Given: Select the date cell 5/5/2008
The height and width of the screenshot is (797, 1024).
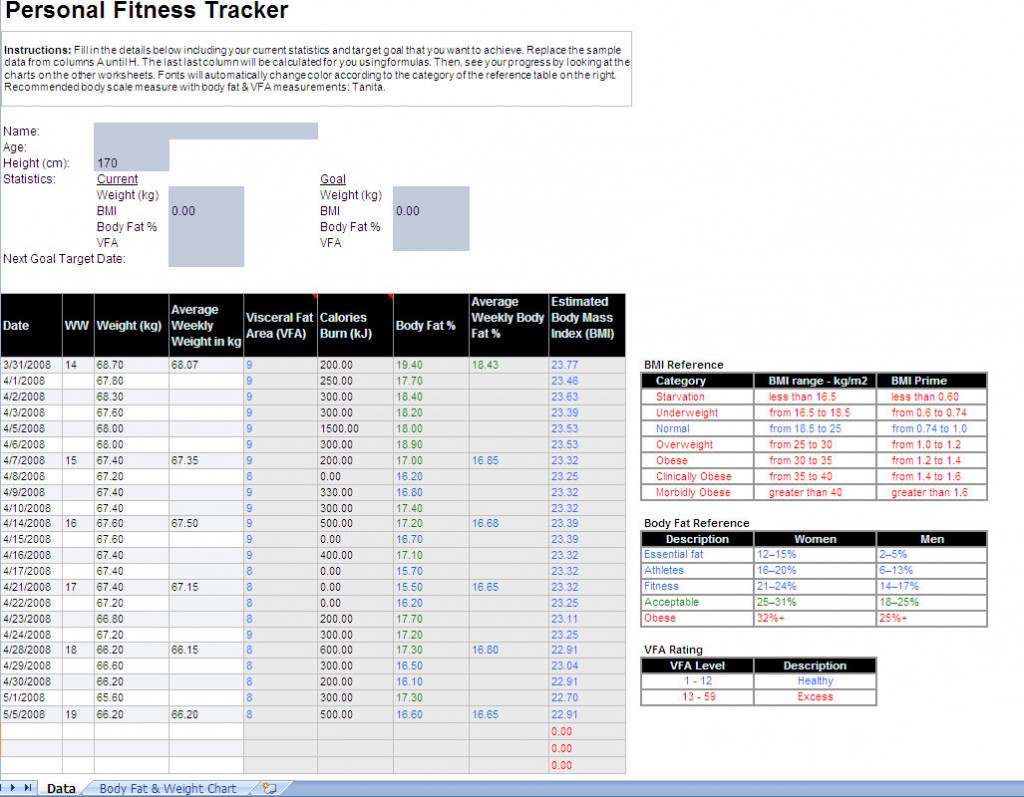Looking at the screenshot, I should 31,715.
